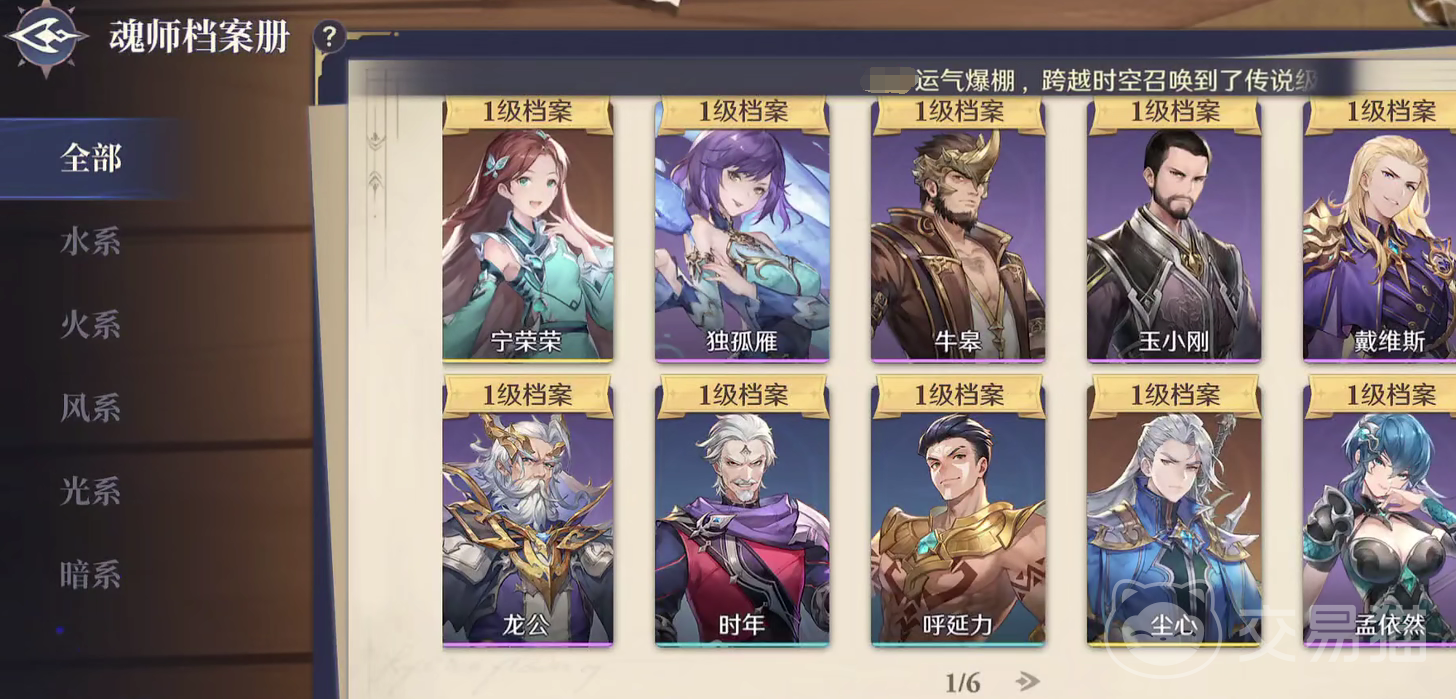Open 孟依然 character card

click(x=1380, y=511)
